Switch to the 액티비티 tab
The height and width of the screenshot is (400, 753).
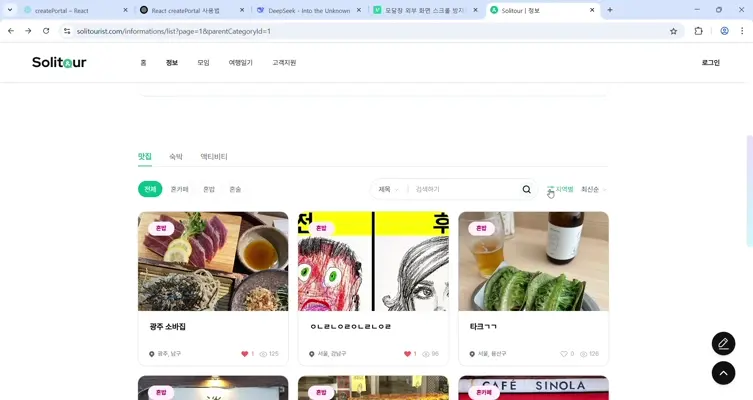tap(214, 157)
